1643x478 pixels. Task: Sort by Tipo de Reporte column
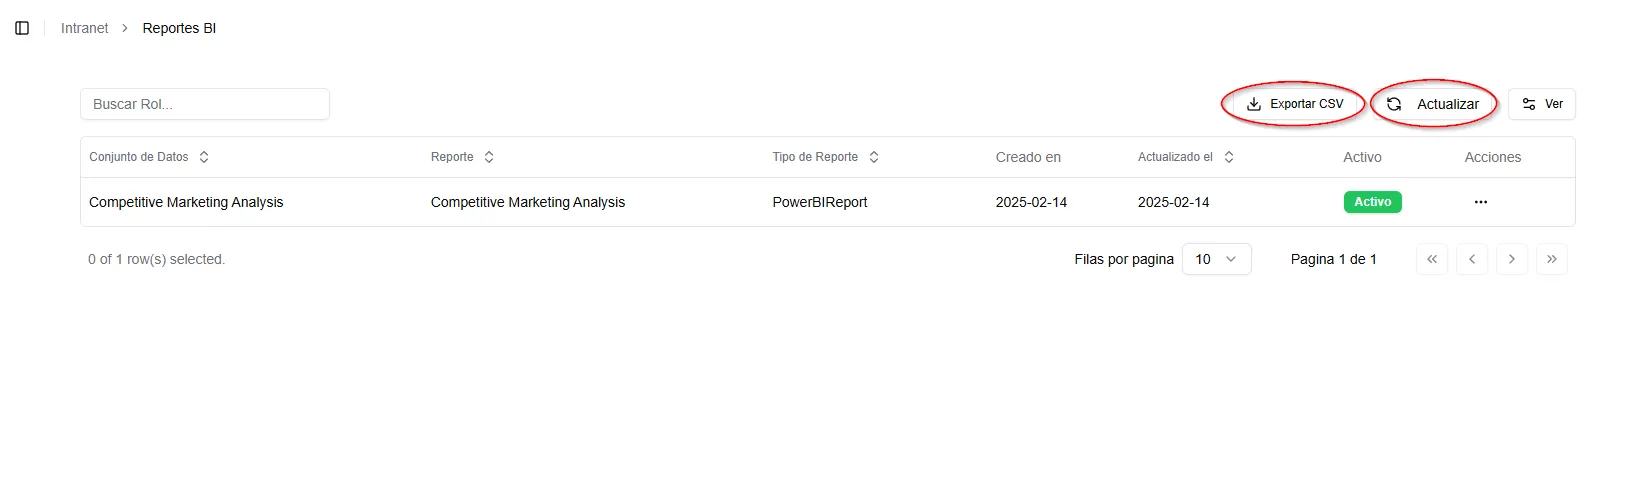[825, 157]
